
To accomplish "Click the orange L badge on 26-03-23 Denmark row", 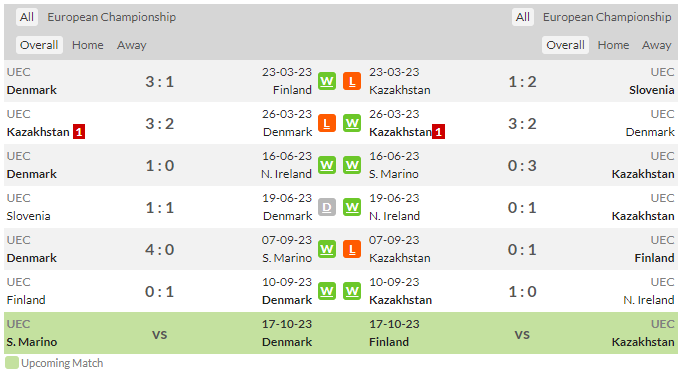I will click(x=327, y=123).
